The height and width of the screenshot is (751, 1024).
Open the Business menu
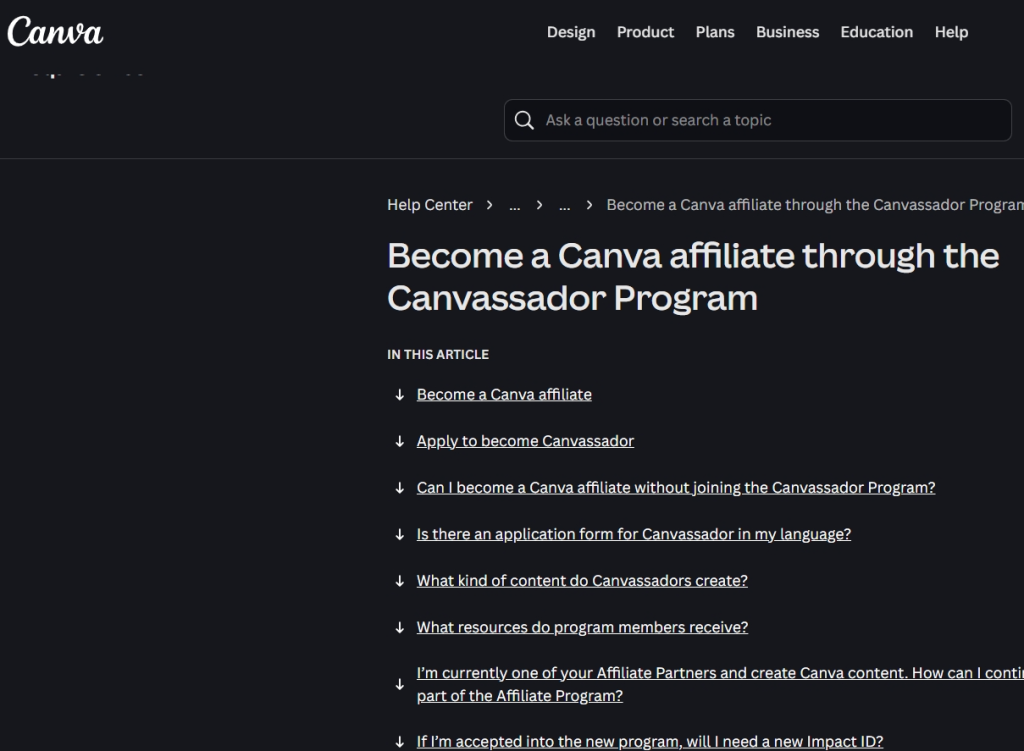[788, 32]
